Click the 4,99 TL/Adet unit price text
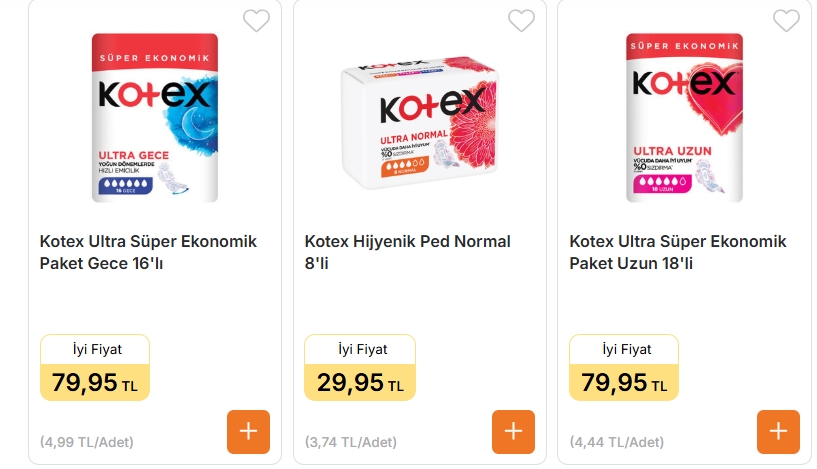 point(87,441)
